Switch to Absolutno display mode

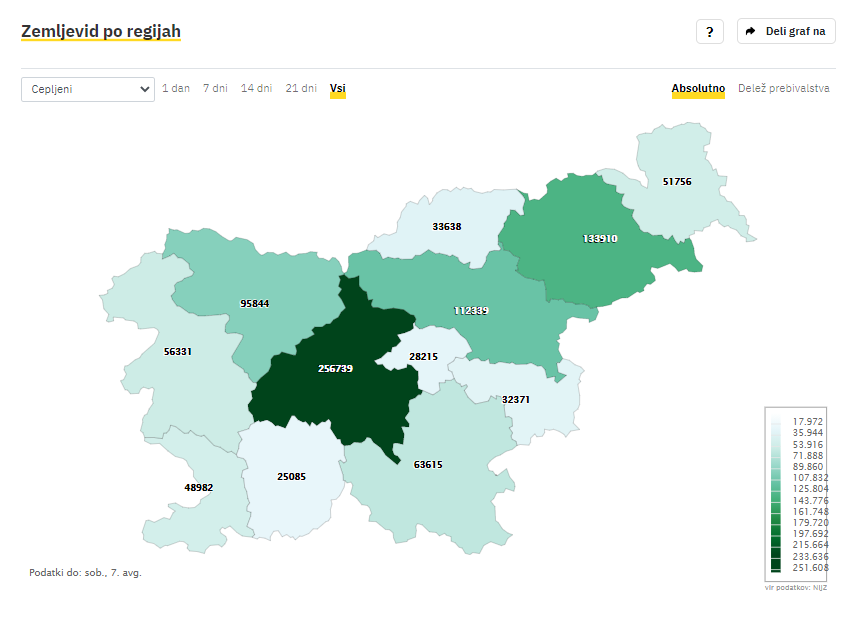(x=698, y=88)
